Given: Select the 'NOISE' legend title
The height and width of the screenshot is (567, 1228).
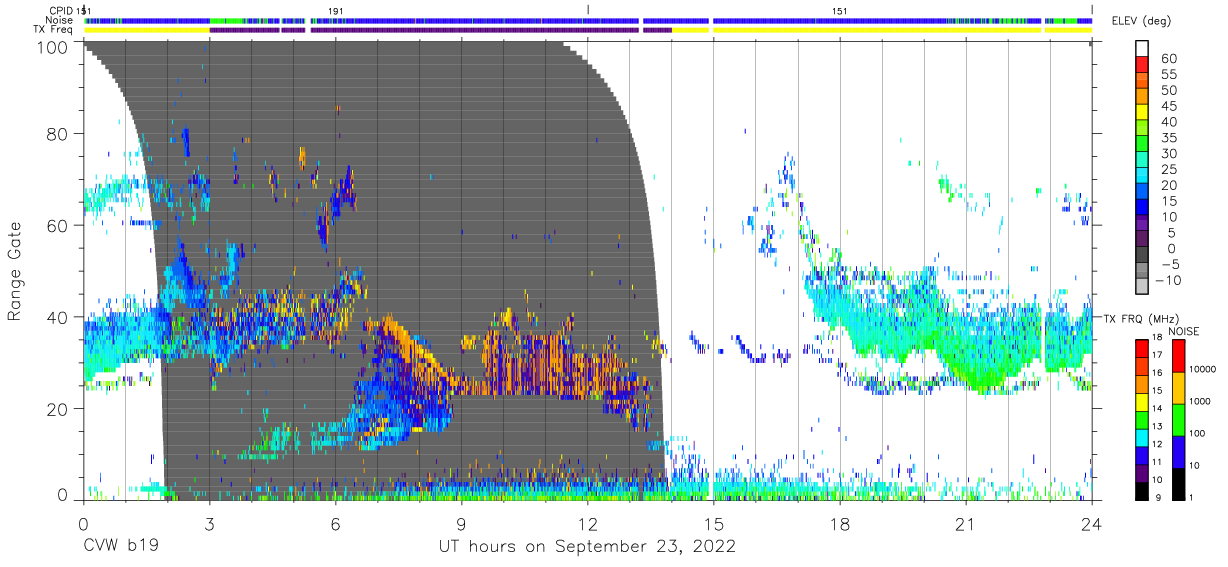Looking at the screenshot, I should click(1186, 330).
